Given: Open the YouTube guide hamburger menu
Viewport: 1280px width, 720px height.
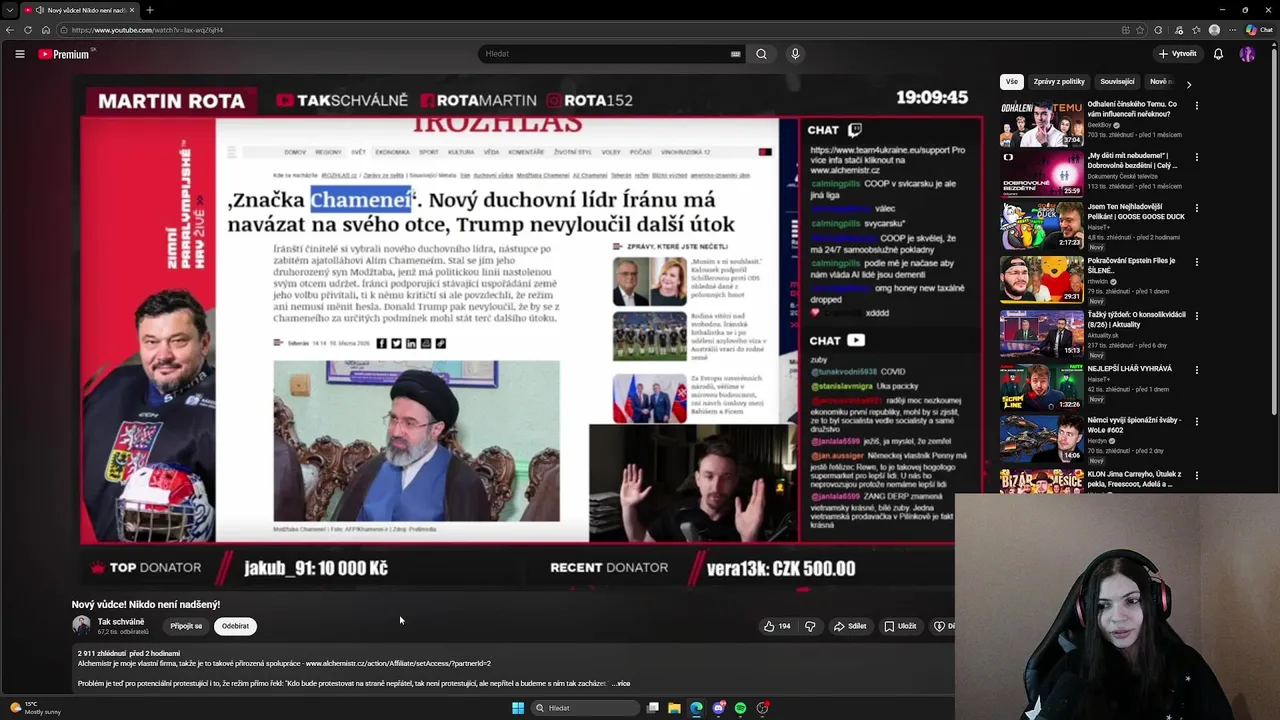Looking at the screenshot, I should pyautogui.click(x=20, y=54).
